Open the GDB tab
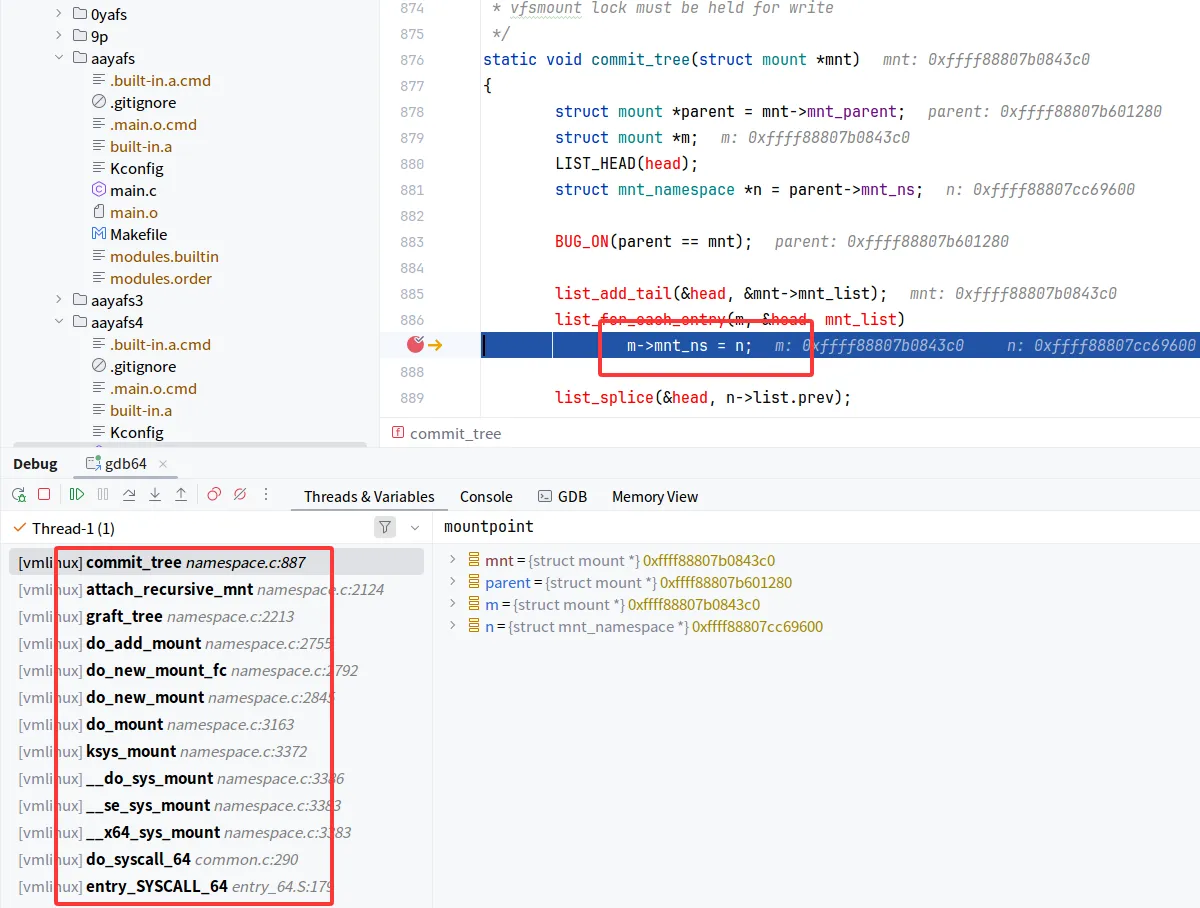Screen dimensions: 1200x908 pyautogui.click(x=562, y=496)
